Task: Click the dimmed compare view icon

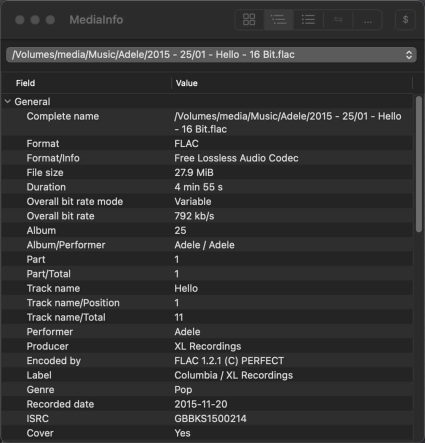Action: [338, 20]
